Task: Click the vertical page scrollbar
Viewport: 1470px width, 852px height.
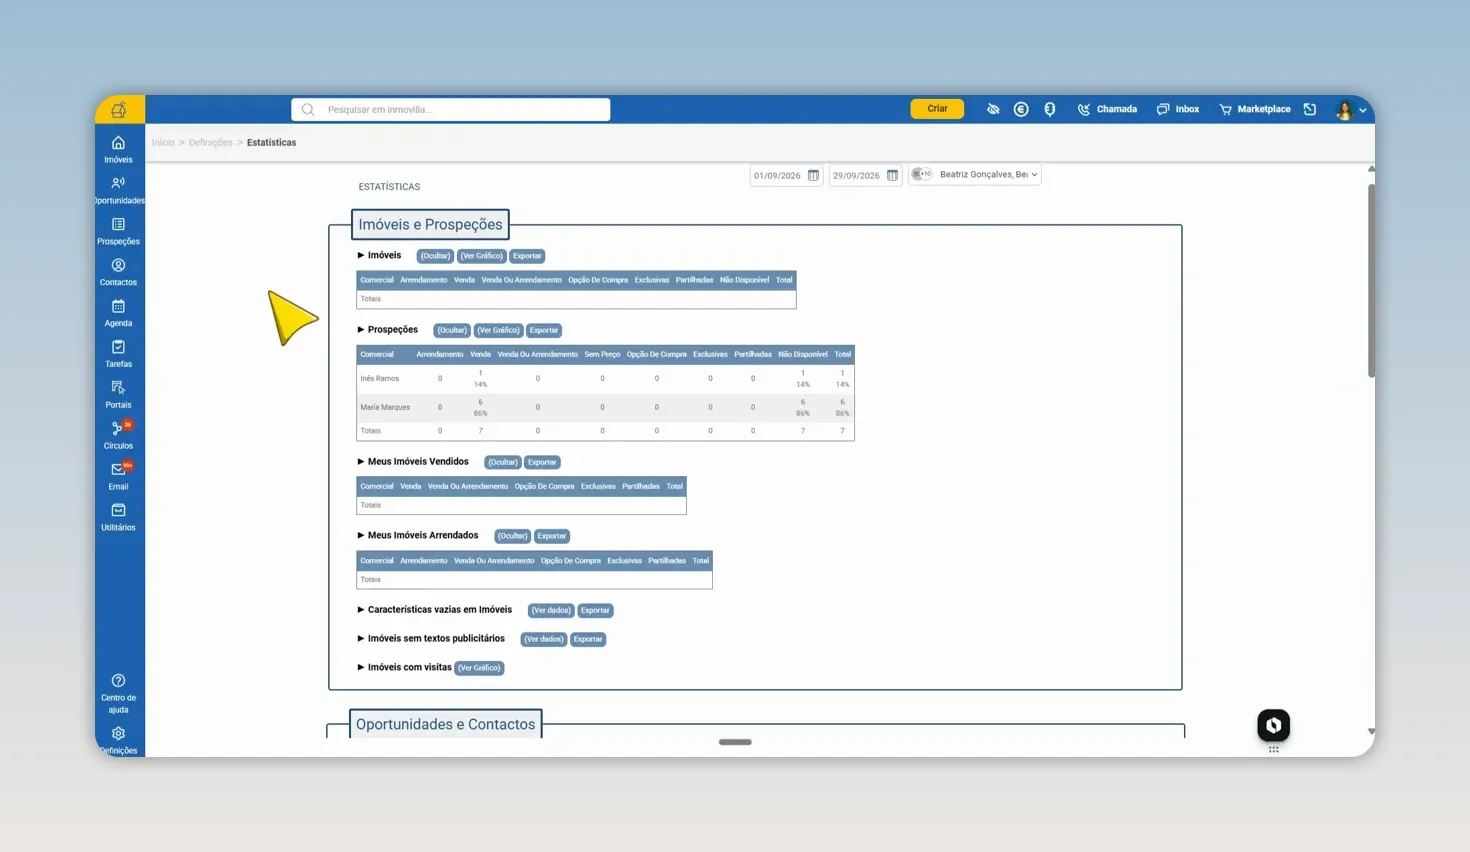Action: pyautogui.click(x=1371, y=280)
